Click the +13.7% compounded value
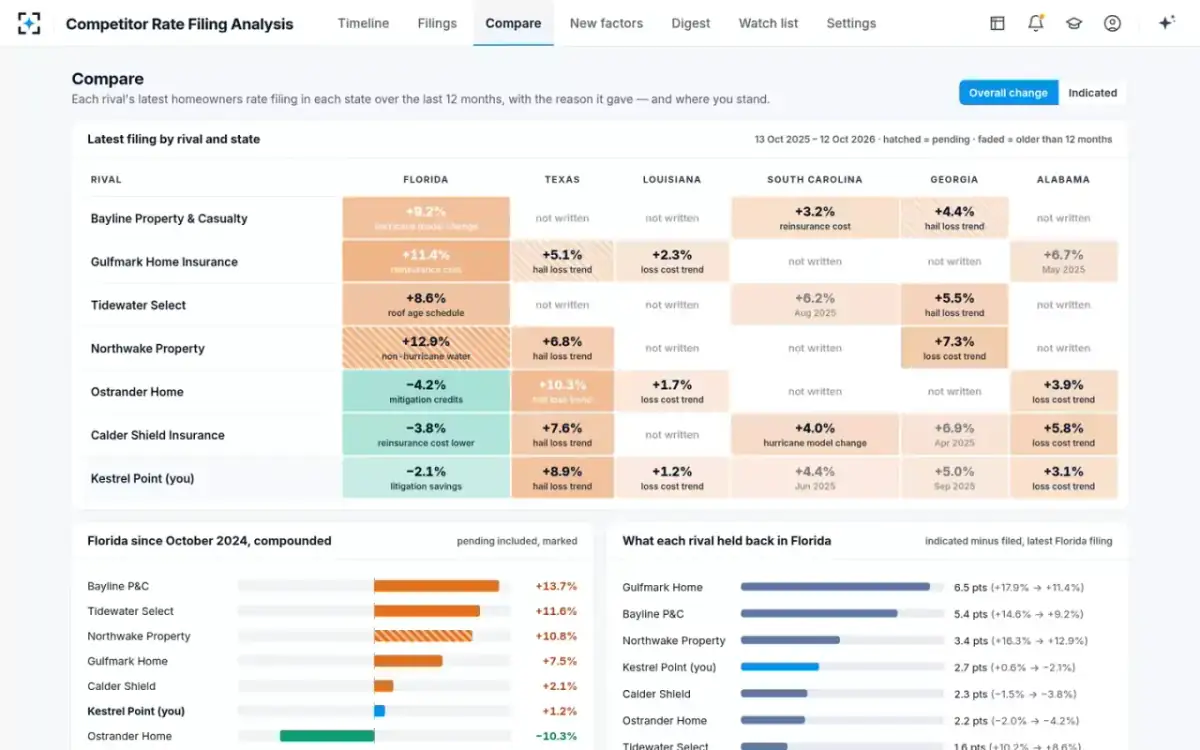 pos(556,586)
